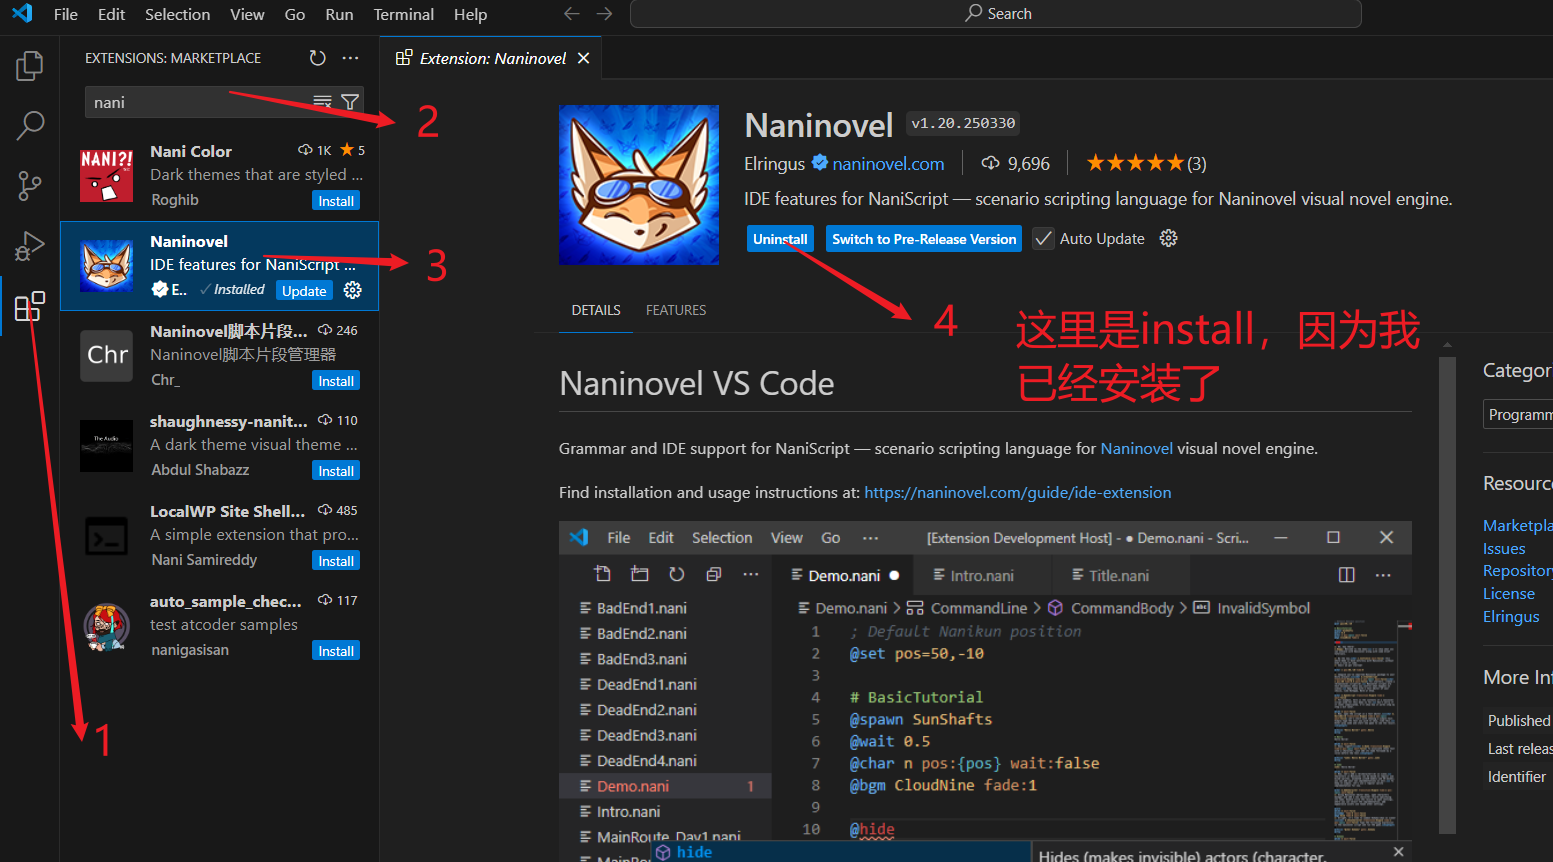This screenshot has width=1553, height=862.
Task: Install the LocalWP Site Shell extension
Action: click(x=336, y=561)
